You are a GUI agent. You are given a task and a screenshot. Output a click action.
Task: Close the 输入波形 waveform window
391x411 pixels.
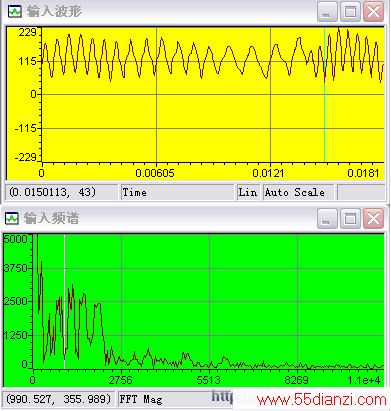point(373,12)
